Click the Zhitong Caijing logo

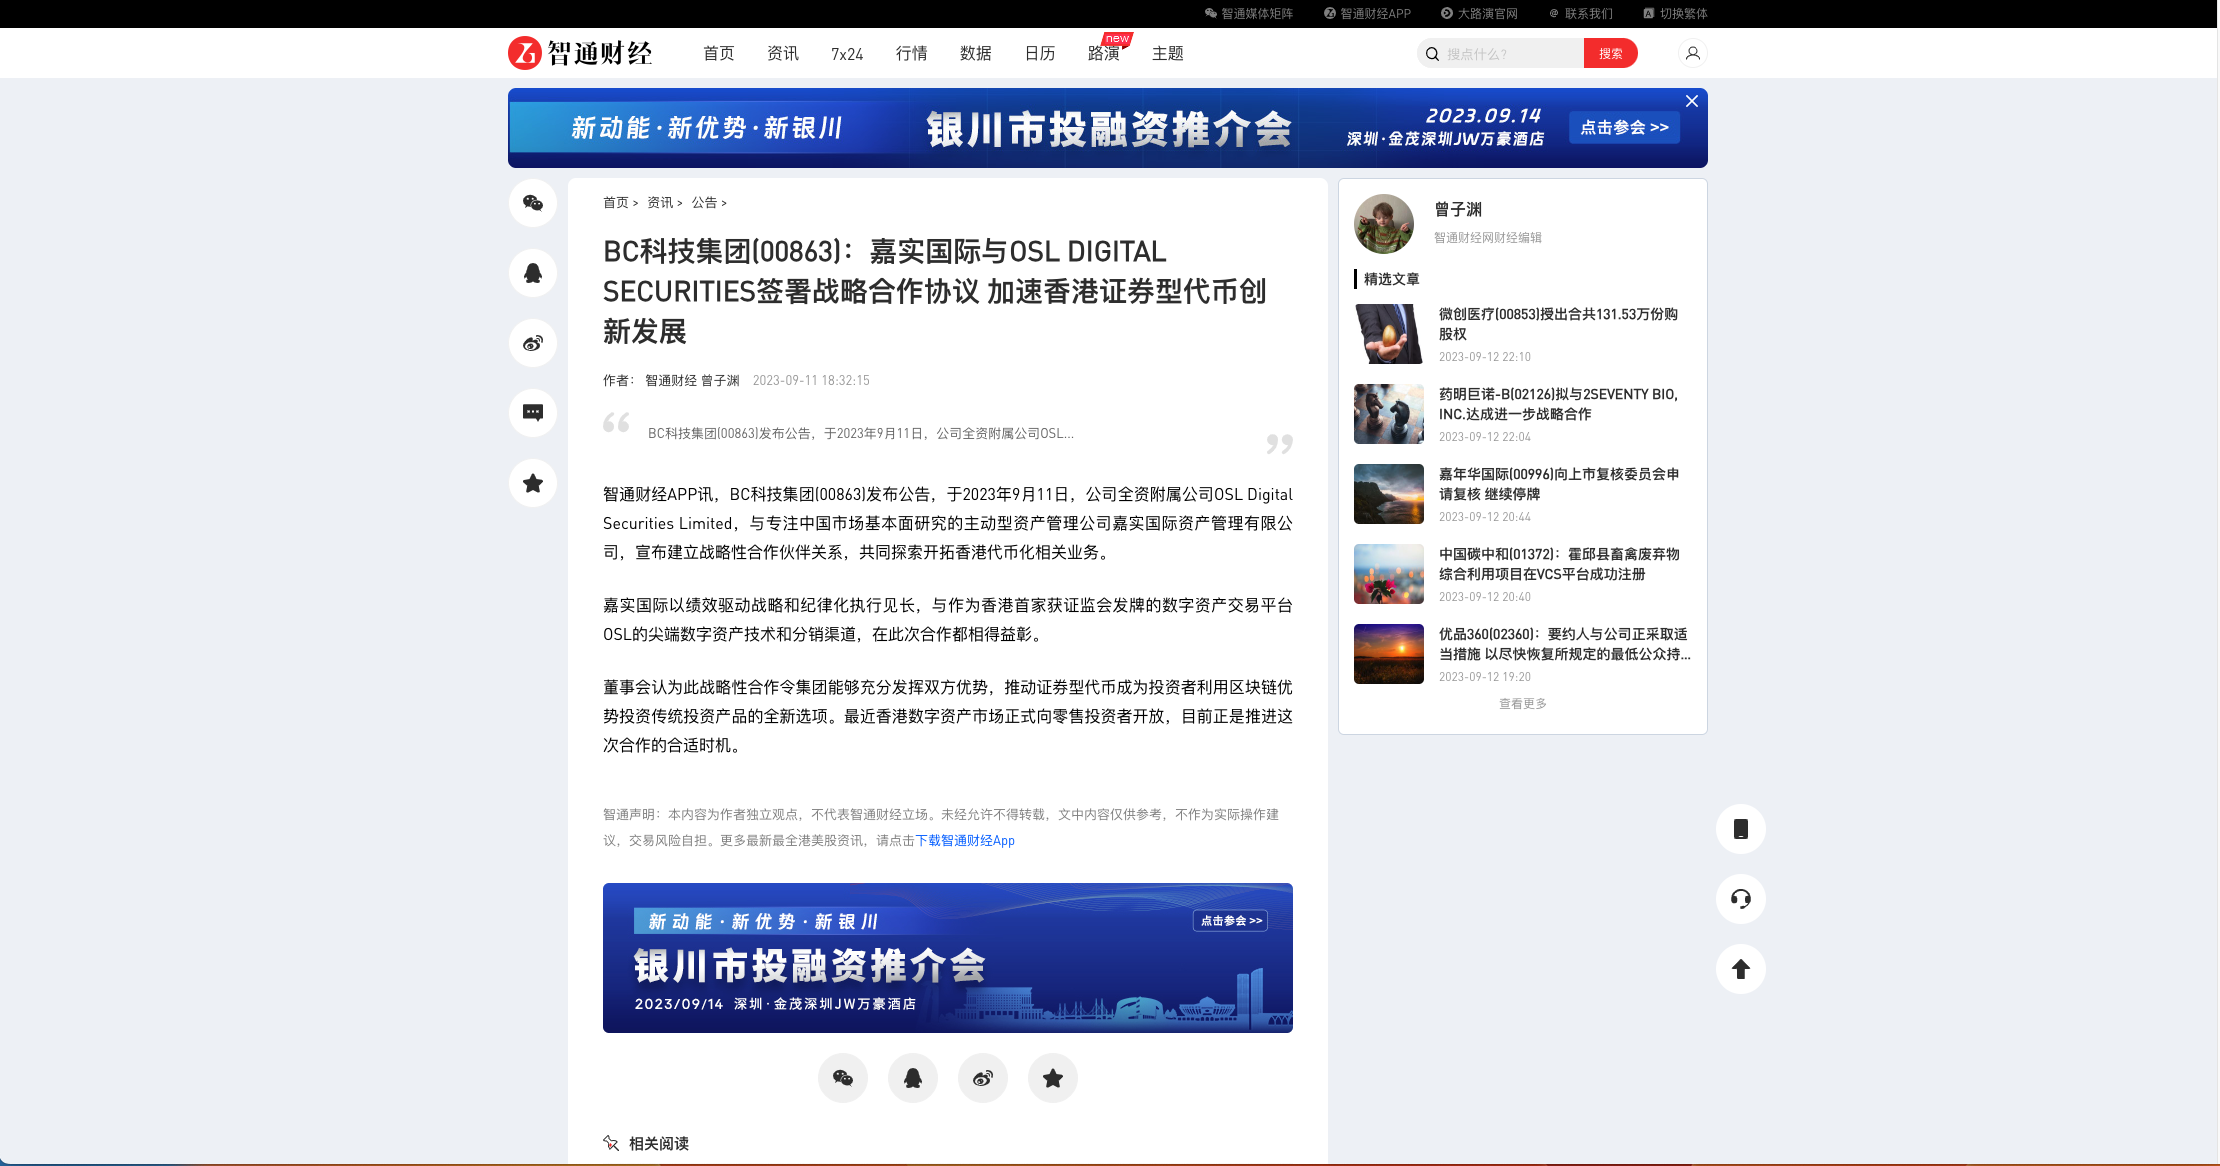click(x=580, y=53)
